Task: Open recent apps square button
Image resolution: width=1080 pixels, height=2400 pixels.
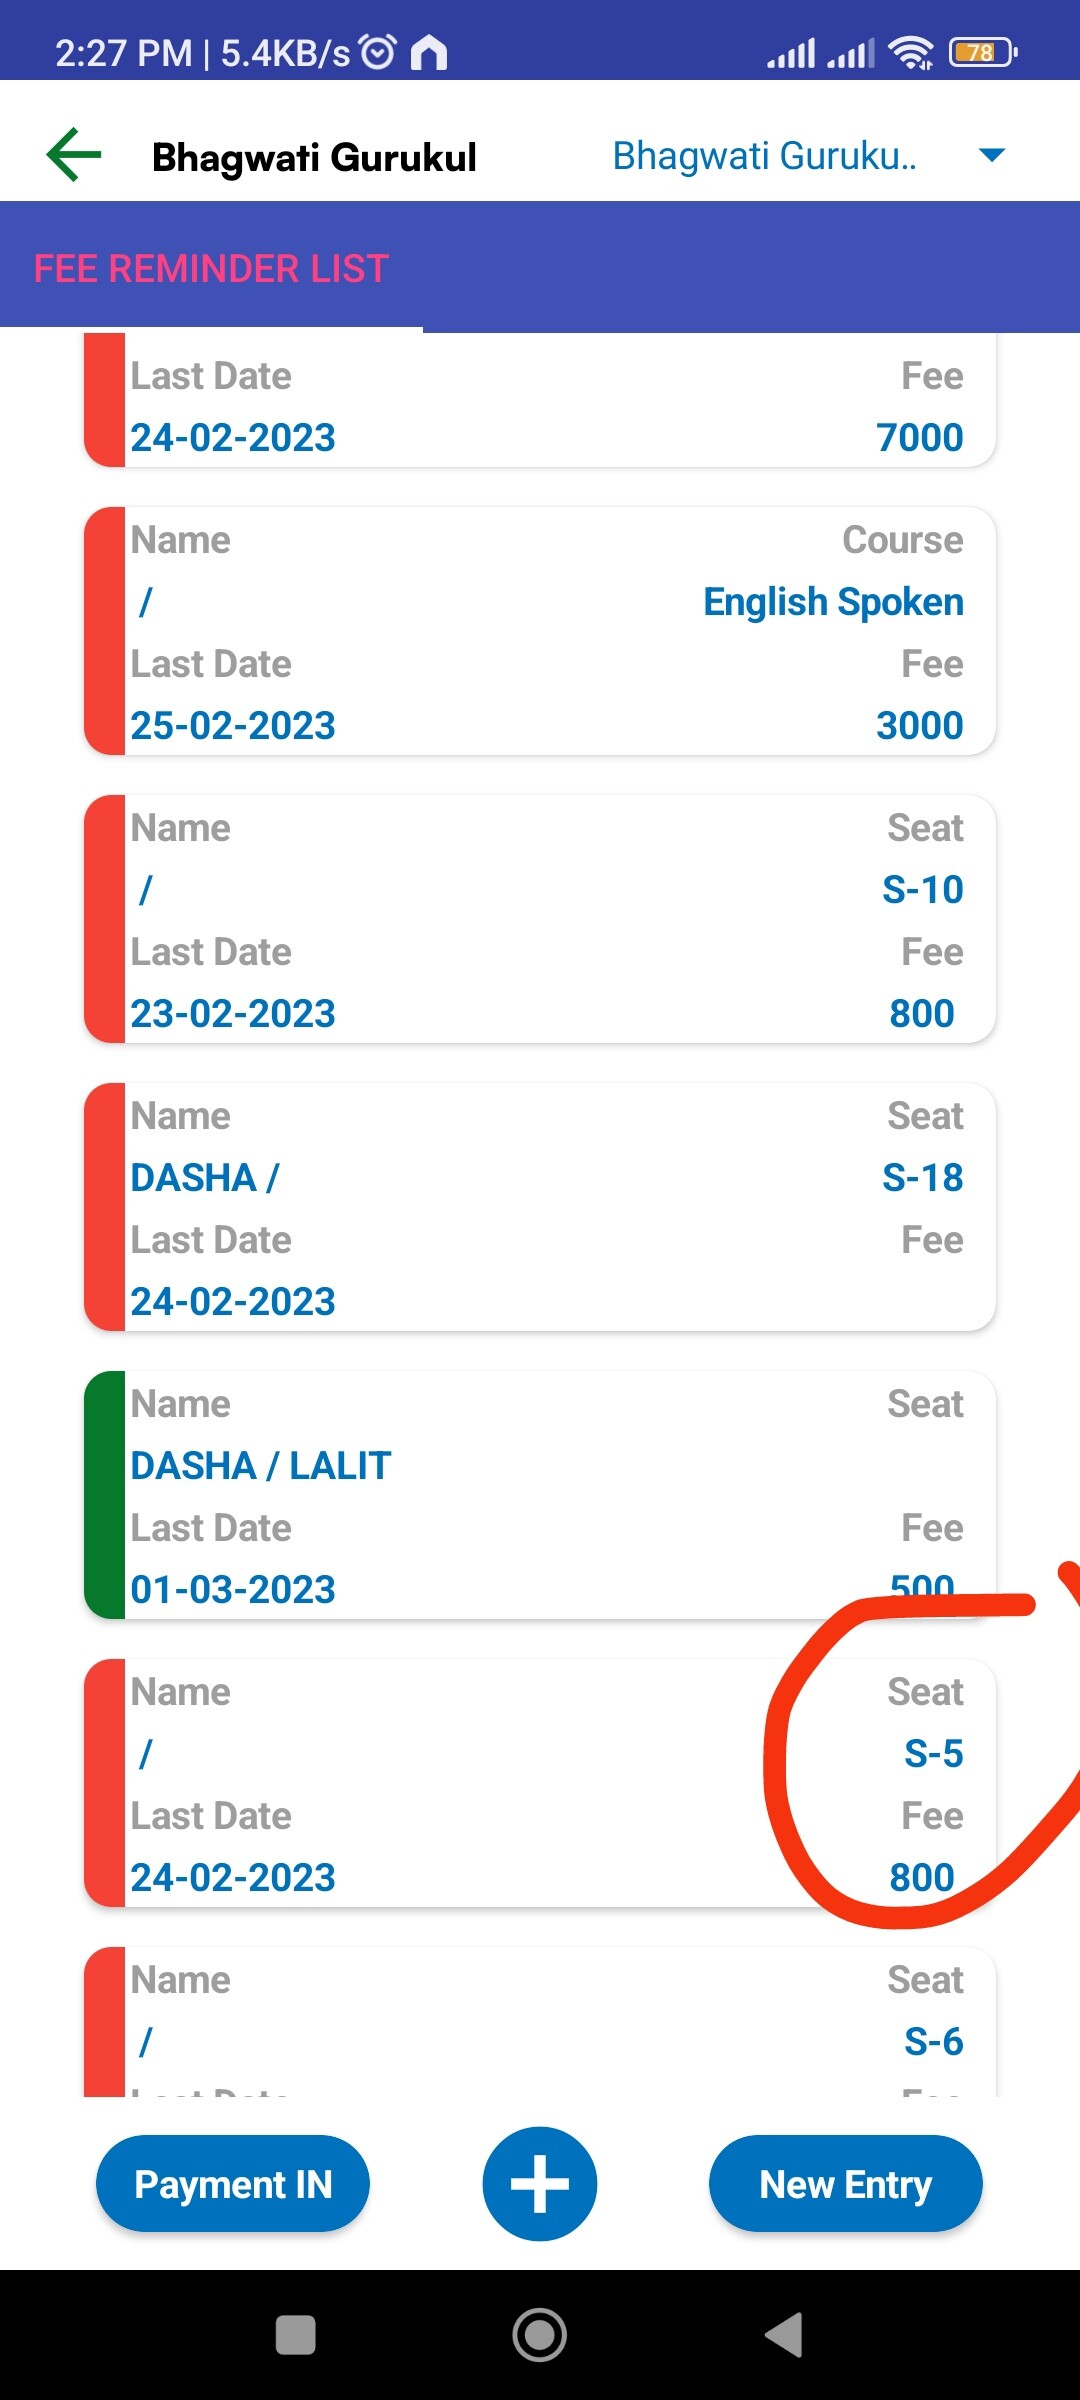Action: click(x=295, y=2335)
